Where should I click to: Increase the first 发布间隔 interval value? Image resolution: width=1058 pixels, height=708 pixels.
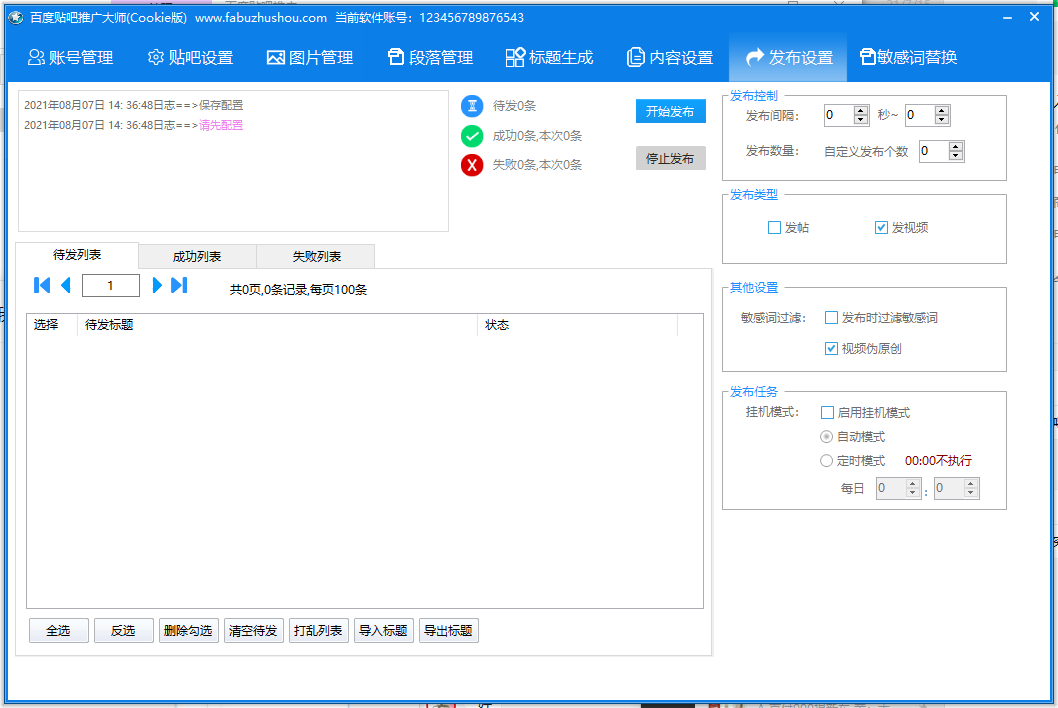click(861, 111)
